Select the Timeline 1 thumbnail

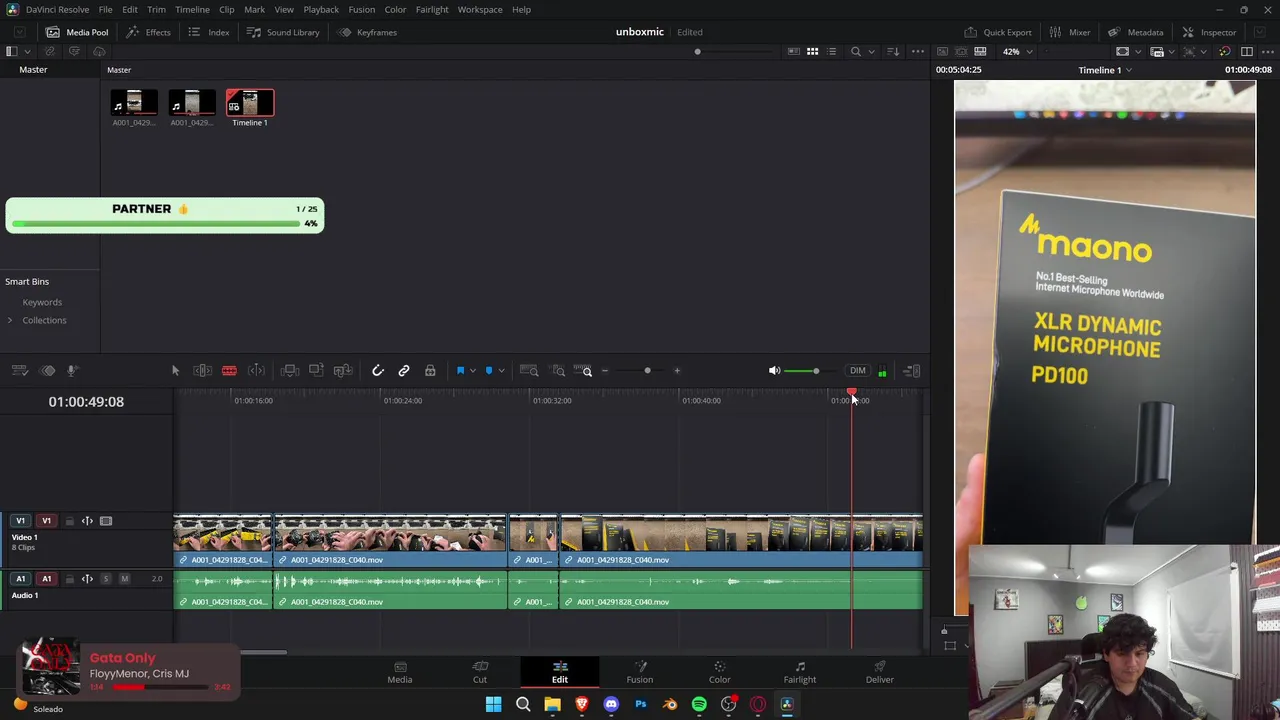pyautogui.click(x=250, y=104)
